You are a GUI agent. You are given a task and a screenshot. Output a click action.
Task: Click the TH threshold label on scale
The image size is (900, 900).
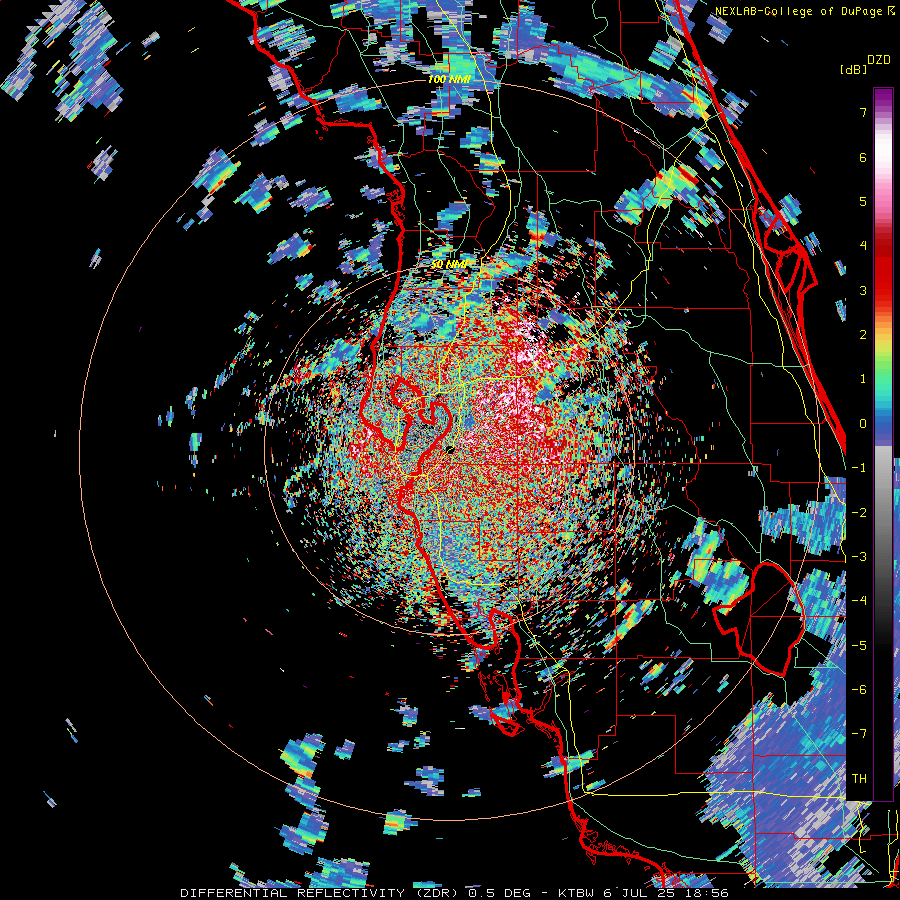pos(859,779)
